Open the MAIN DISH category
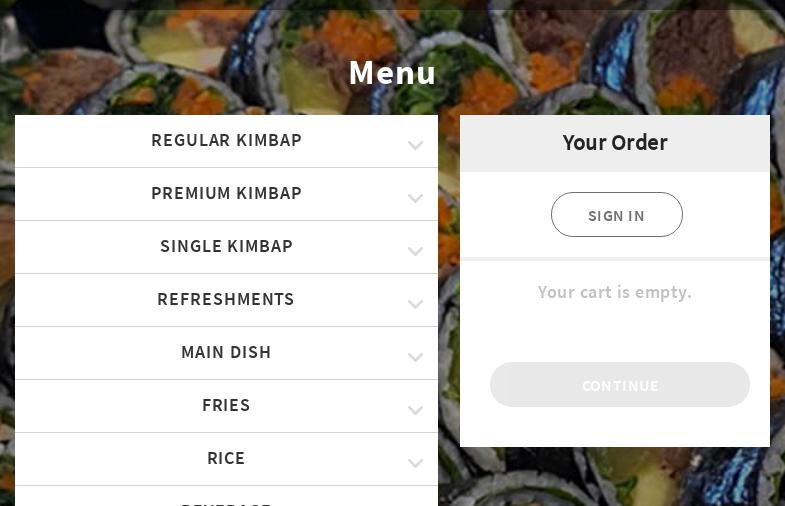This screenshot has width=785, height=506. (226, 353)
